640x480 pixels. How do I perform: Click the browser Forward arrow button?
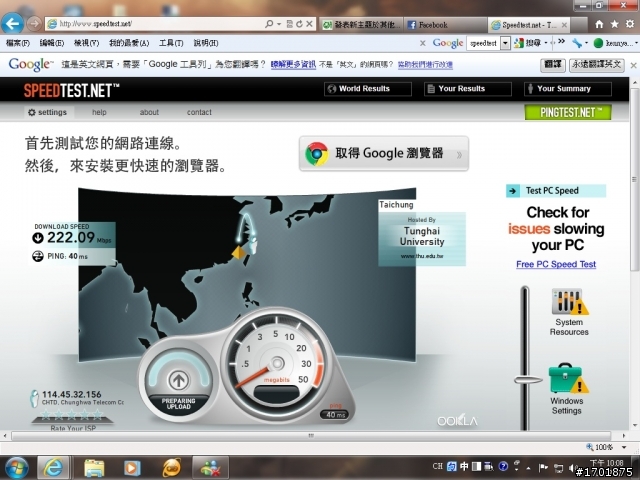pos(34,24)
